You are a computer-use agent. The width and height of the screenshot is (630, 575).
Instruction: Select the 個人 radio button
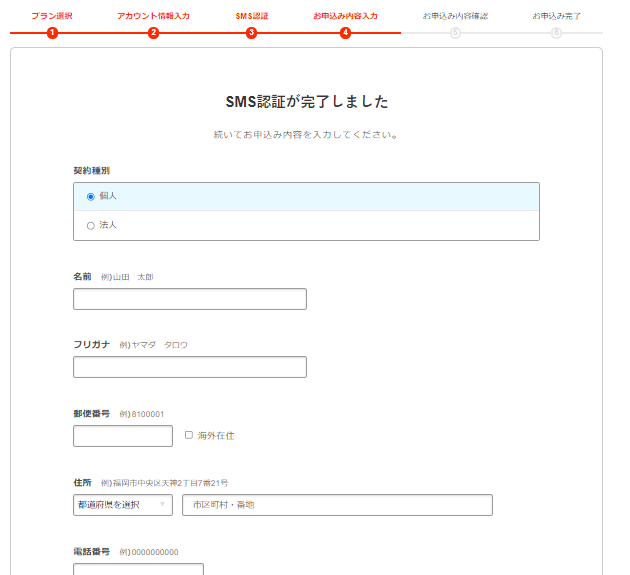tap(91, 196)
